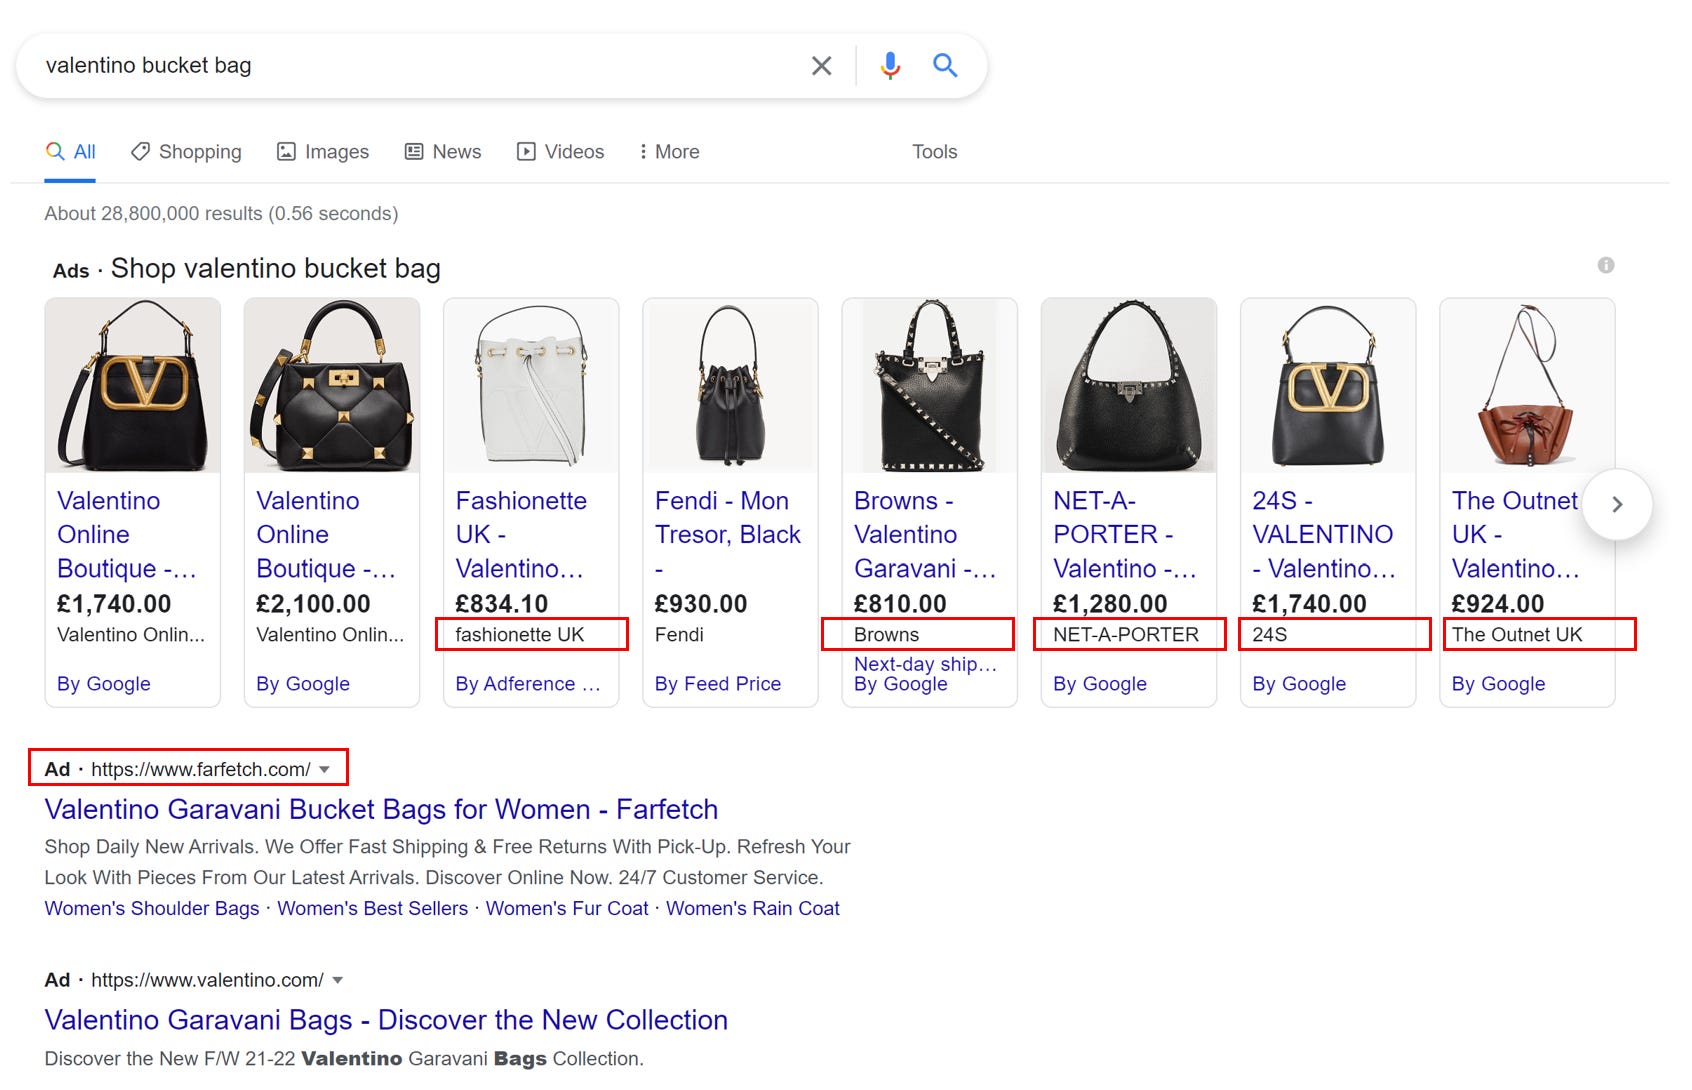This screenshot has height=1090, width=1692.
Task: Open the quilted studded bag image priced £2,100.00
Action: [x=332, y=385]
